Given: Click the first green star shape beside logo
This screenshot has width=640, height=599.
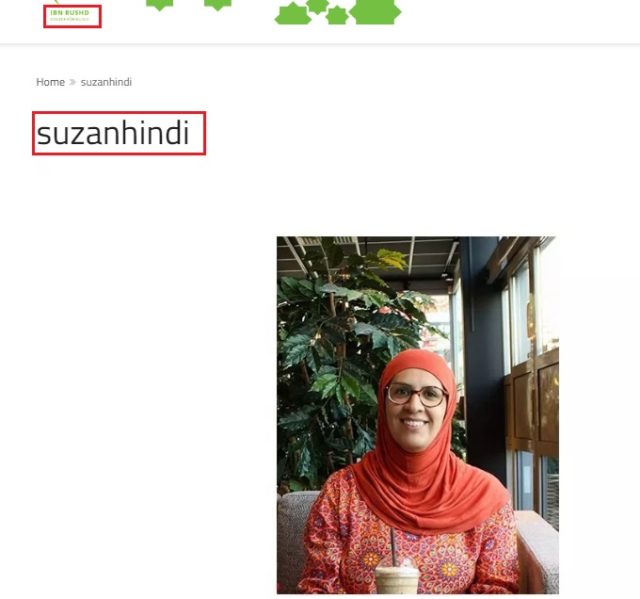Looking at the screenshot, I should (160, 5).
